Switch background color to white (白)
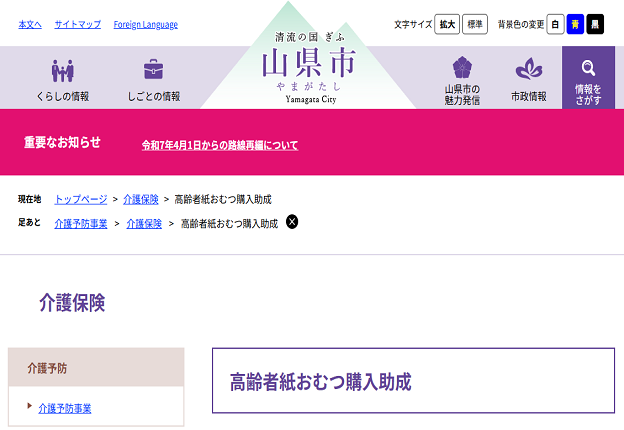Viewport: 624px width, 430px height. [x=555, y=24]
